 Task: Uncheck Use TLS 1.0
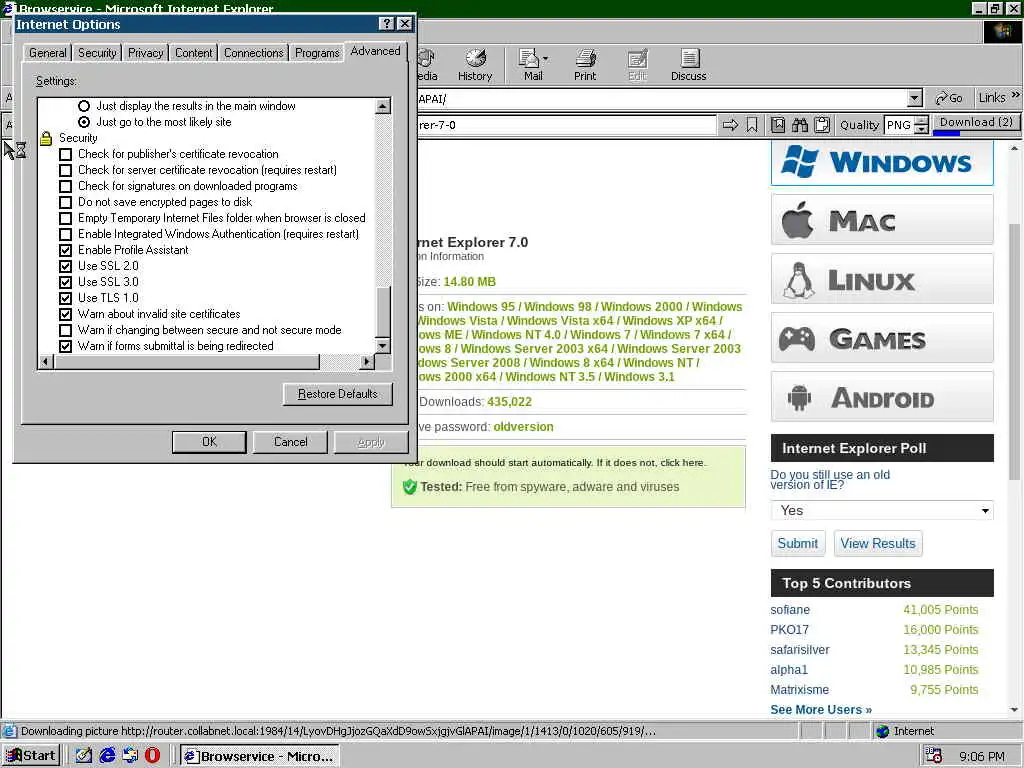[x=65, y=298]
